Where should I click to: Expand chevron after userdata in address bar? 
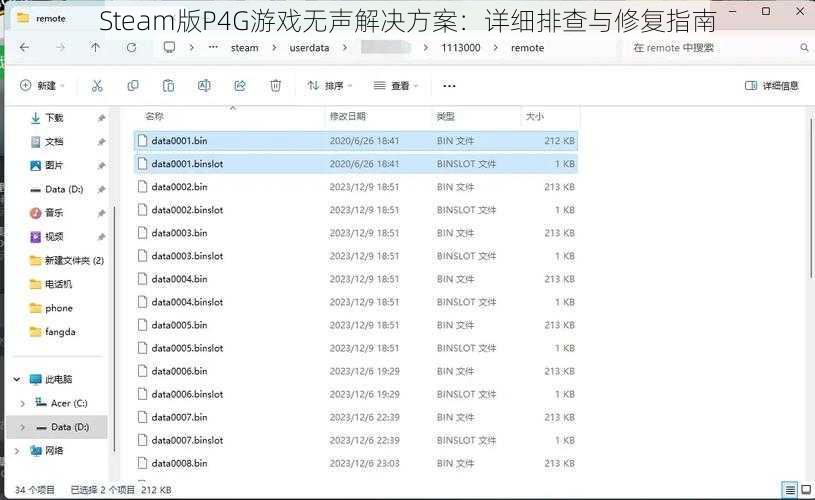pos(345,48)
